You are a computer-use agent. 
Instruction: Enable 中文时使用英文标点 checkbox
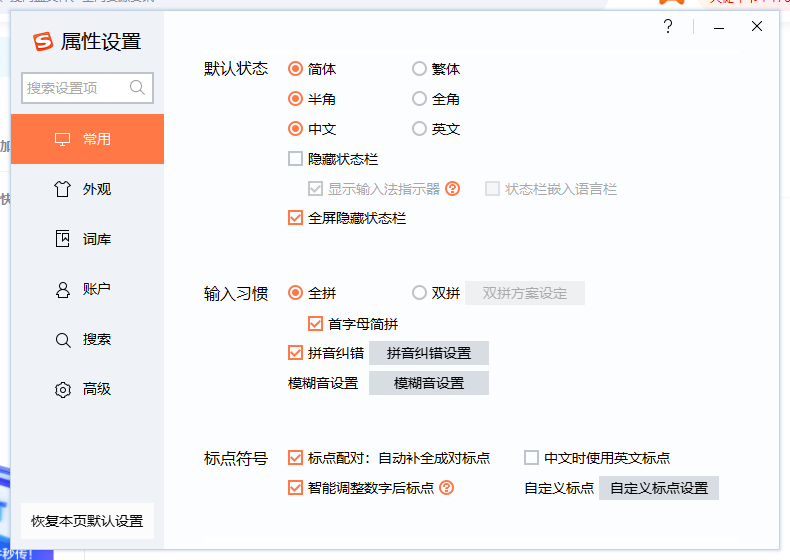[532, 458]
